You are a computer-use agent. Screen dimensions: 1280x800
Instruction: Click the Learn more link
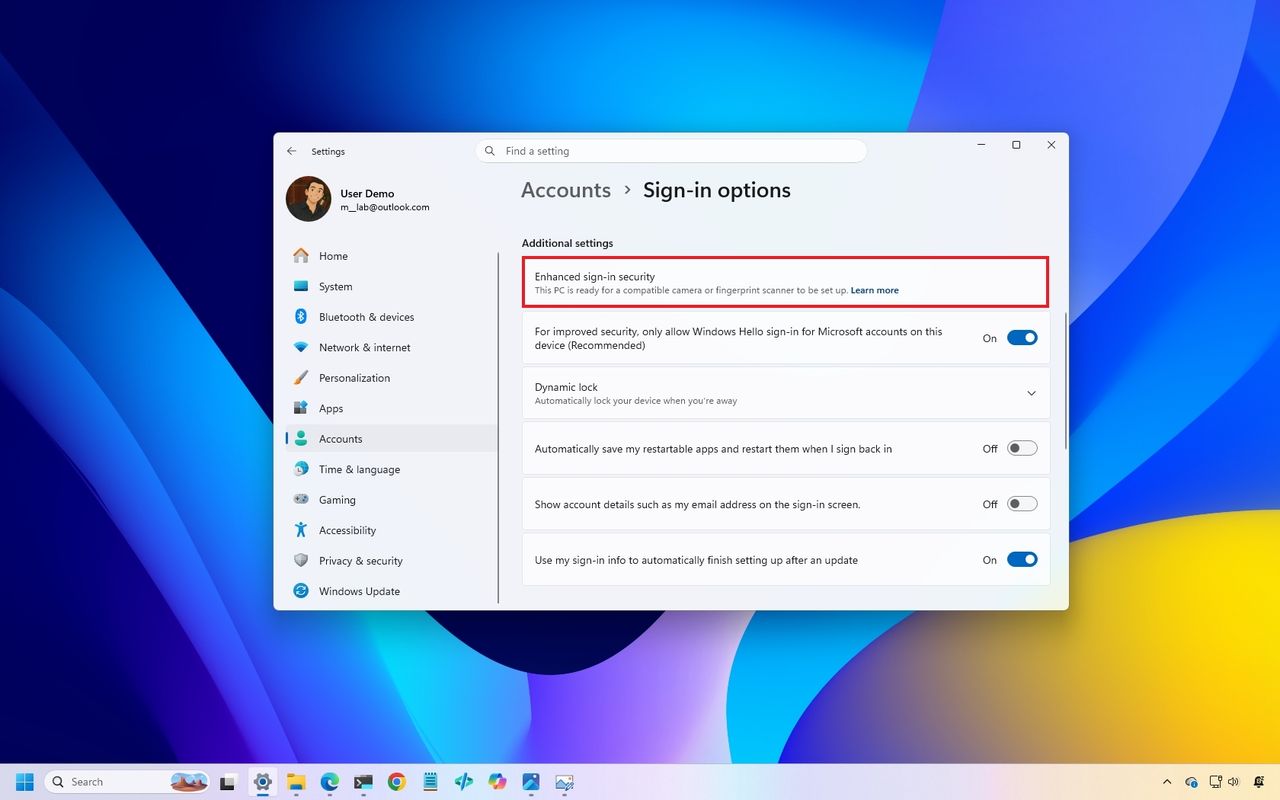pos(875,291)
